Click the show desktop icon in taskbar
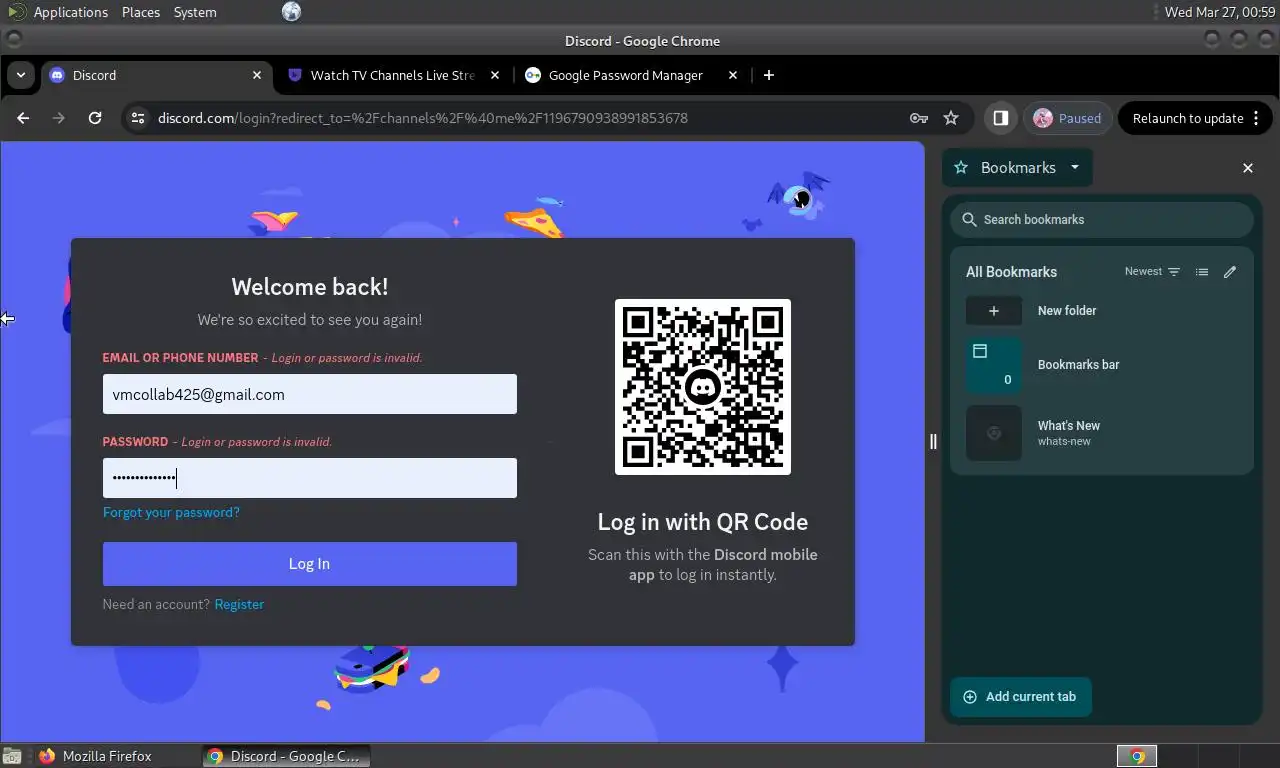Viewport: 1280px width, 768px height. (x=12, y=756)
